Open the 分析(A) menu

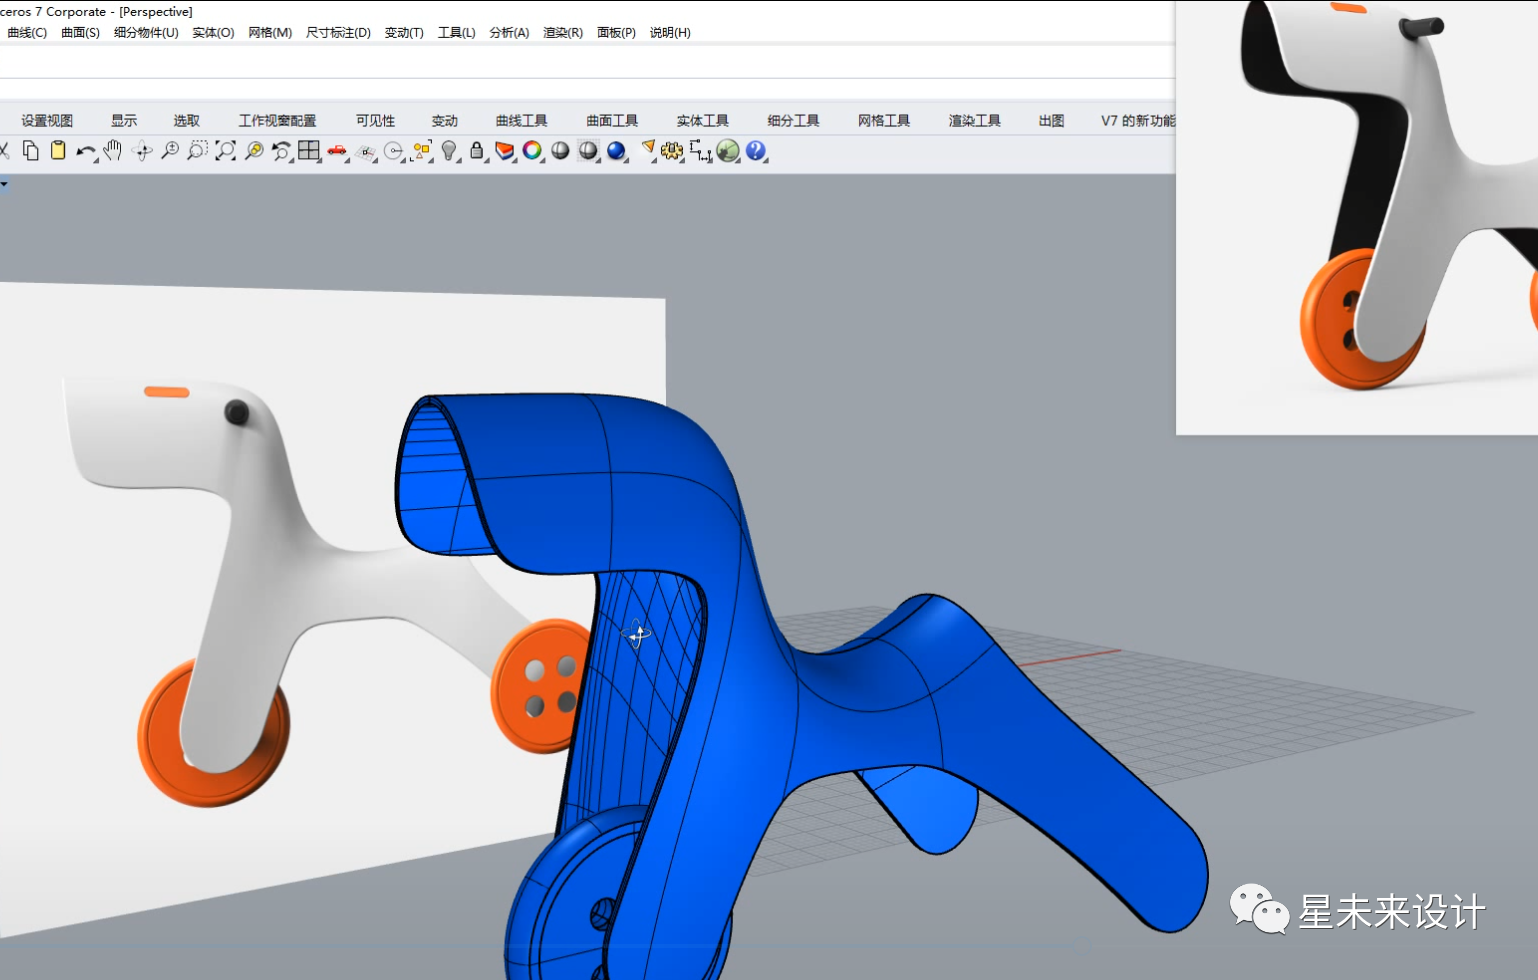pyautogui.click(x=509, y=33)
